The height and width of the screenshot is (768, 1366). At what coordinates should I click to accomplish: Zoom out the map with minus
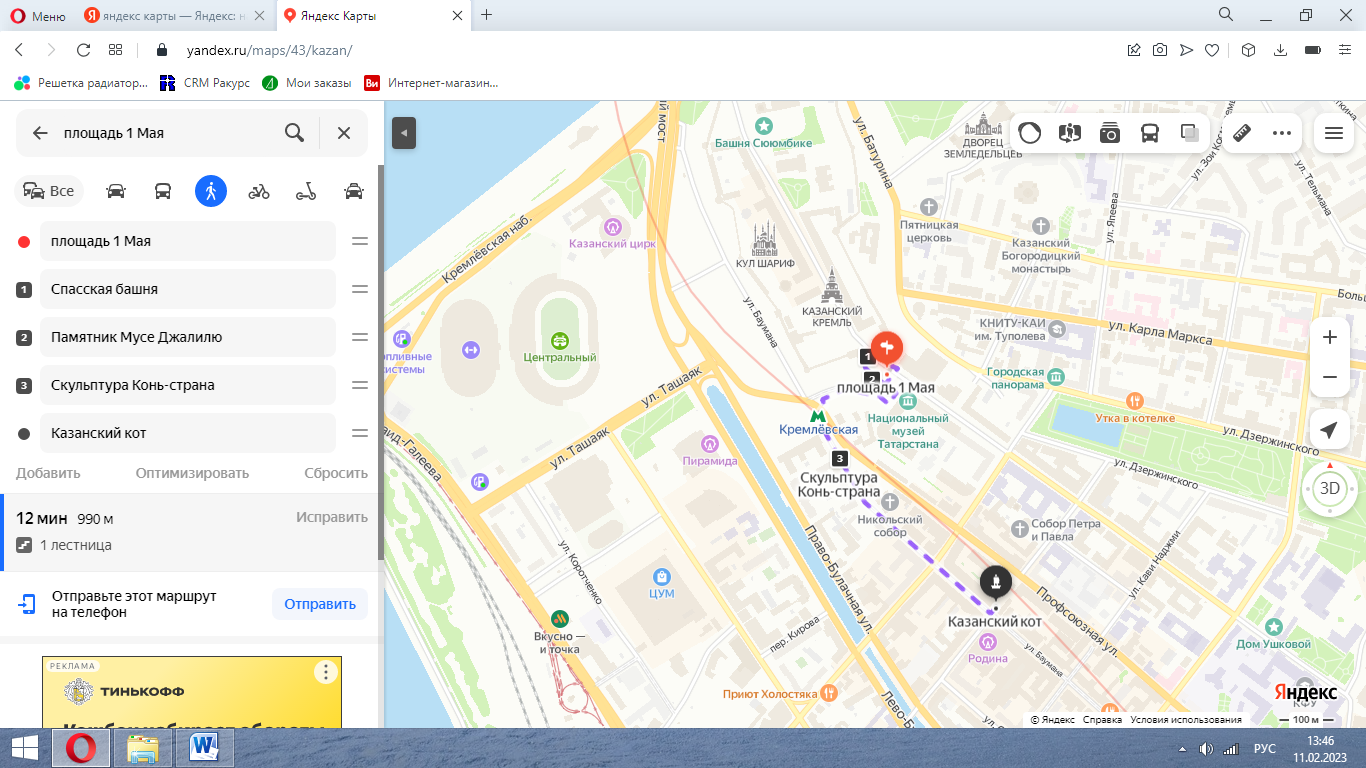coord(1330,377)
